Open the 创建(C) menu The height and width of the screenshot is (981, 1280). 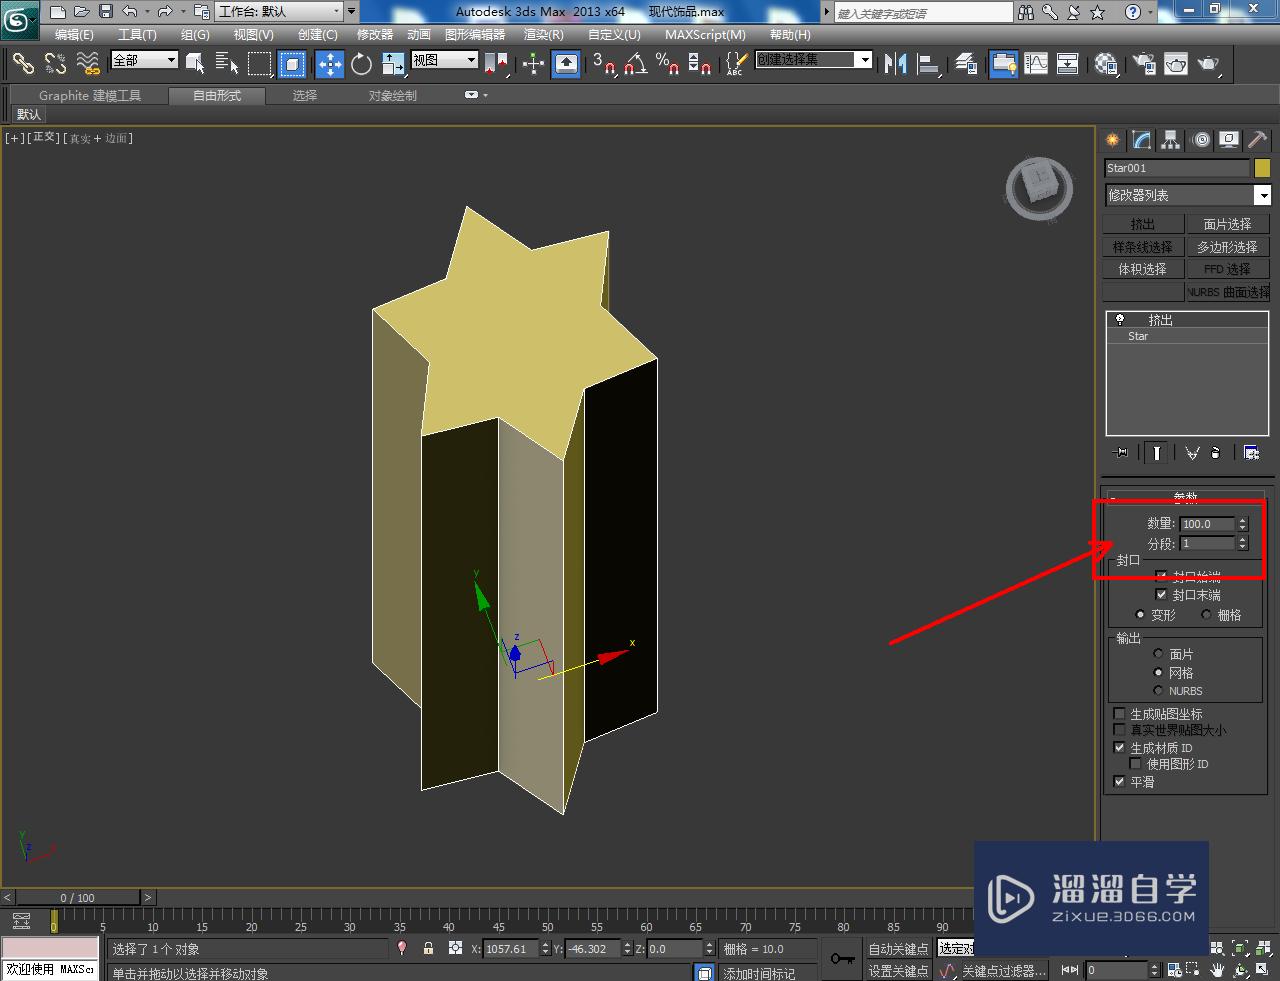[318, 34]
